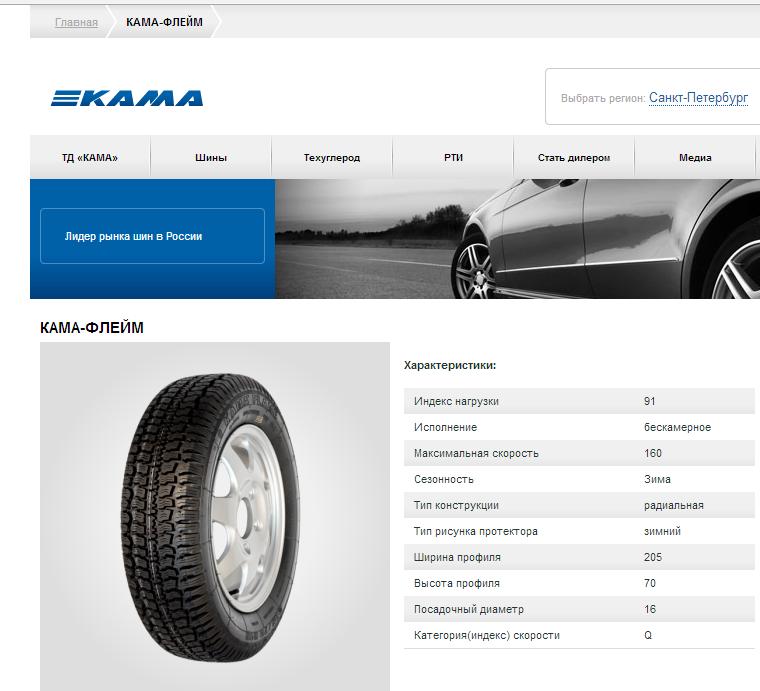Open the Главная breadcrumb link
The width and height of the screenshot is (760, 691).
tap(76, 22)
